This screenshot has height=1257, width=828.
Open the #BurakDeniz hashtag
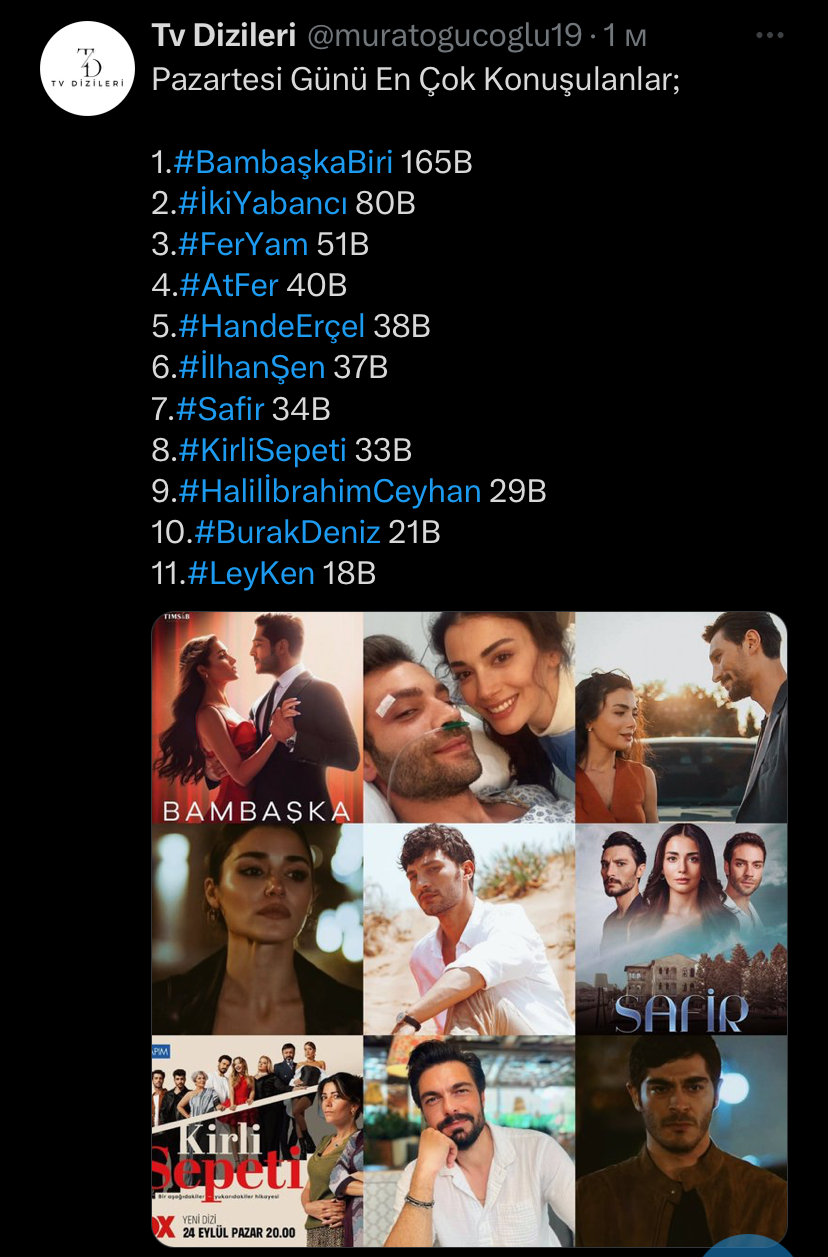click(x=287, y=531)
